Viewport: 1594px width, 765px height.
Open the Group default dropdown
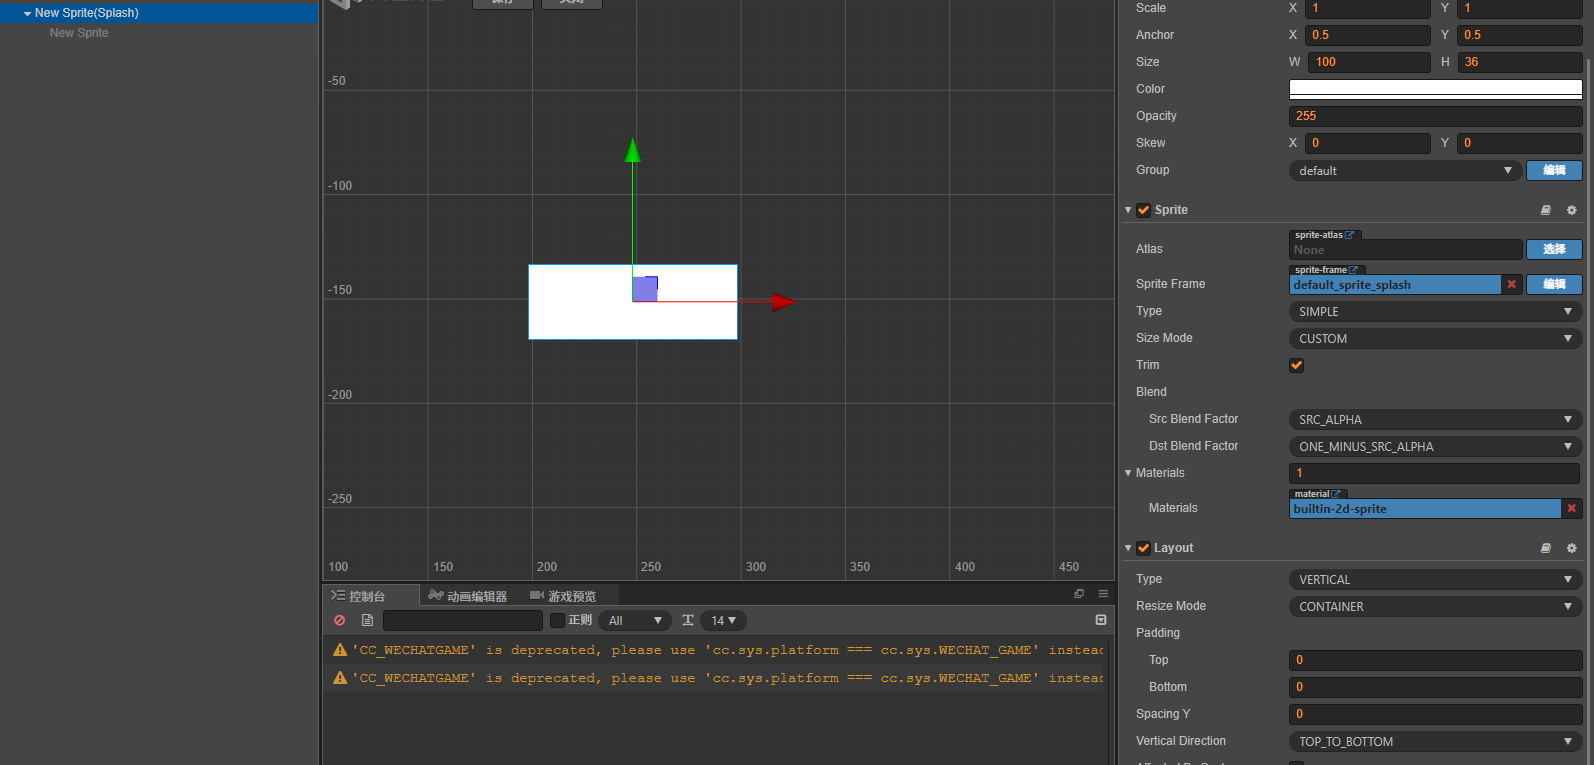1405,171
